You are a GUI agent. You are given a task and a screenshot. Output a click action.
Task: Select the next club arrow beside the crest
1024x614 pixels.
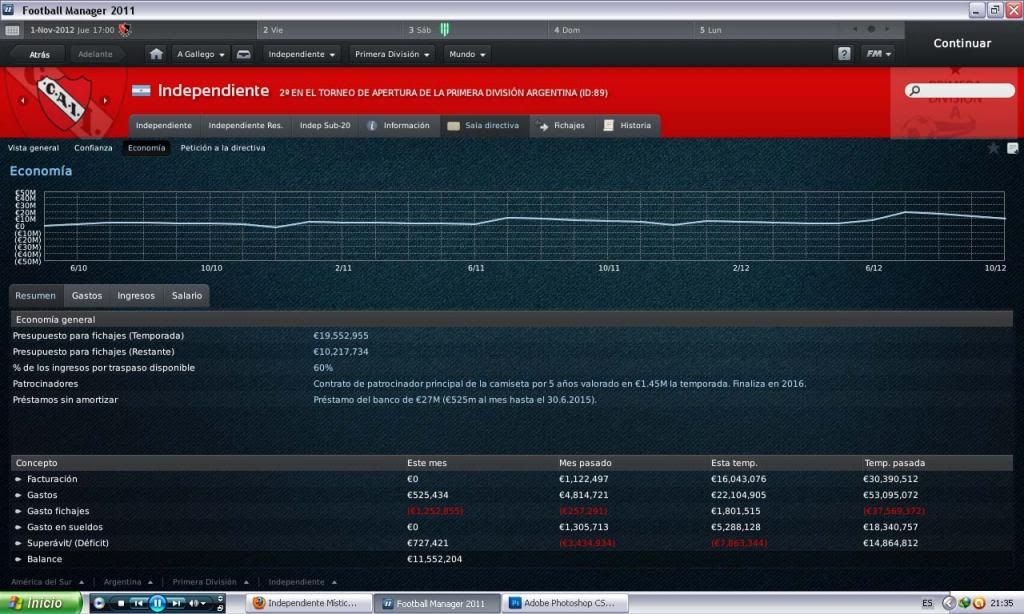(105, 101)
